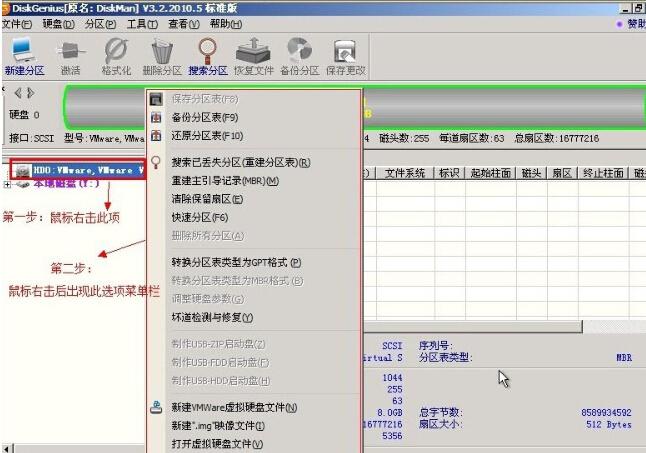
Task: Open the 工具(T) menu
Action: pos(142,24)
